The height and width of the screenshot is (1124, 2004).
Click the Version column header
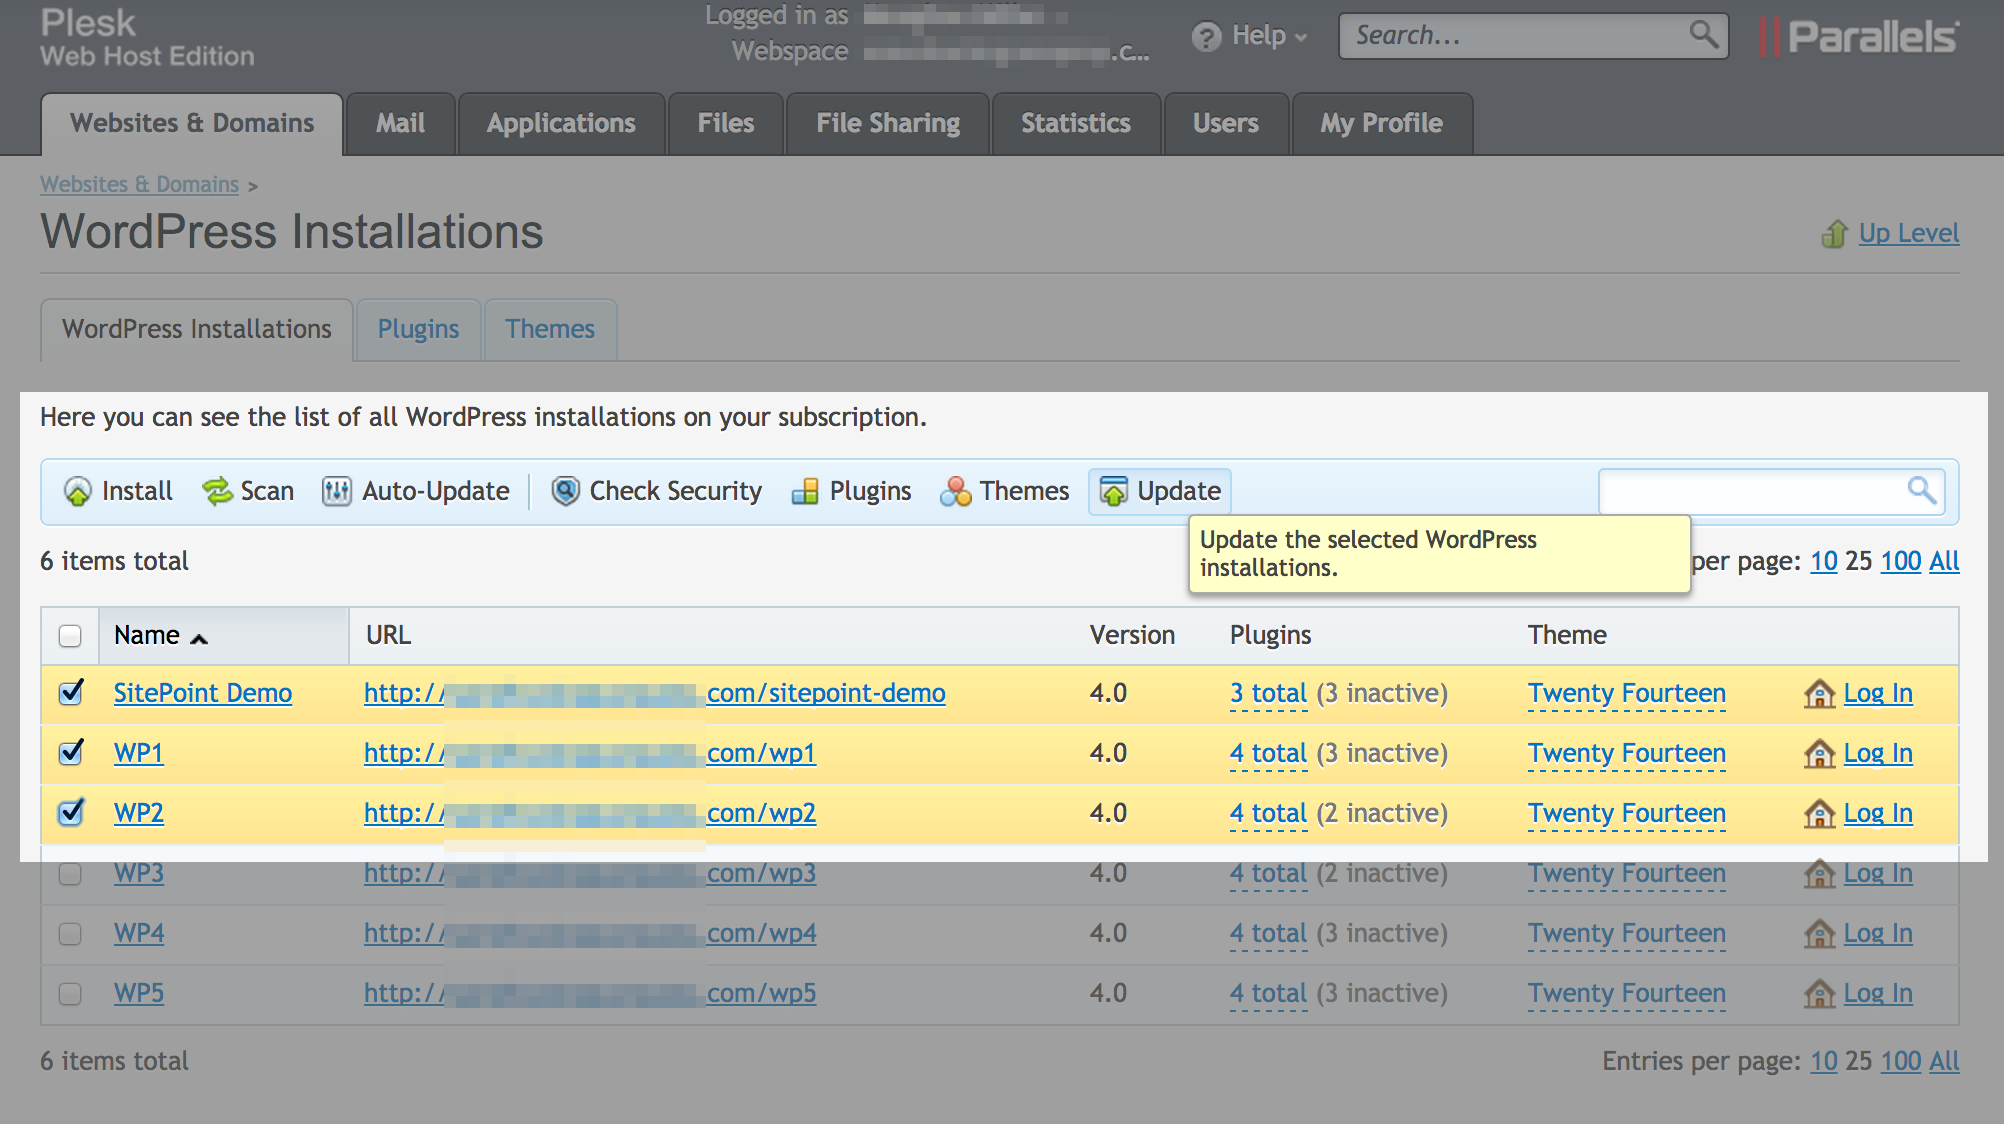(x=1132, y=635)
